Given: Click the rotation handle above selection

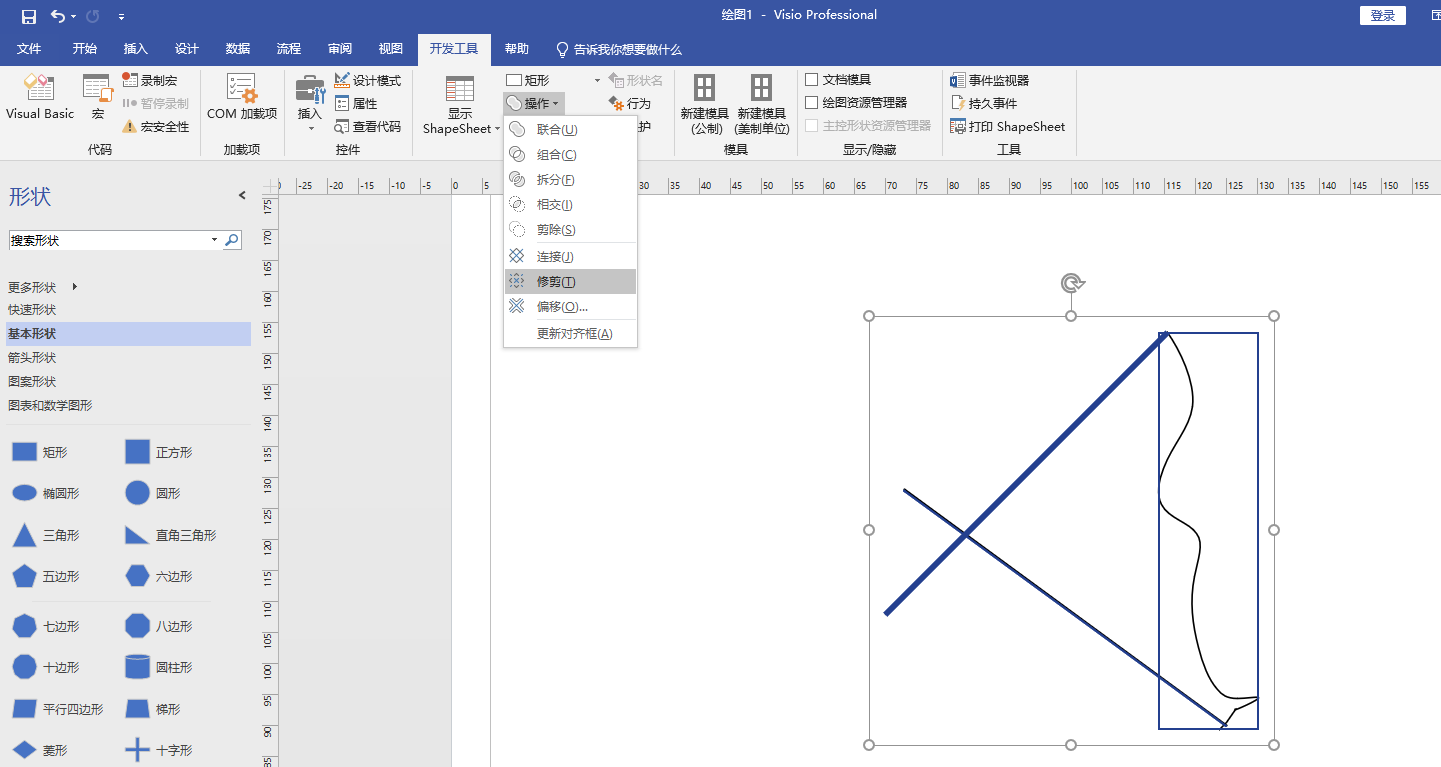Looking at the screenshot, I should coord(1072,283).
